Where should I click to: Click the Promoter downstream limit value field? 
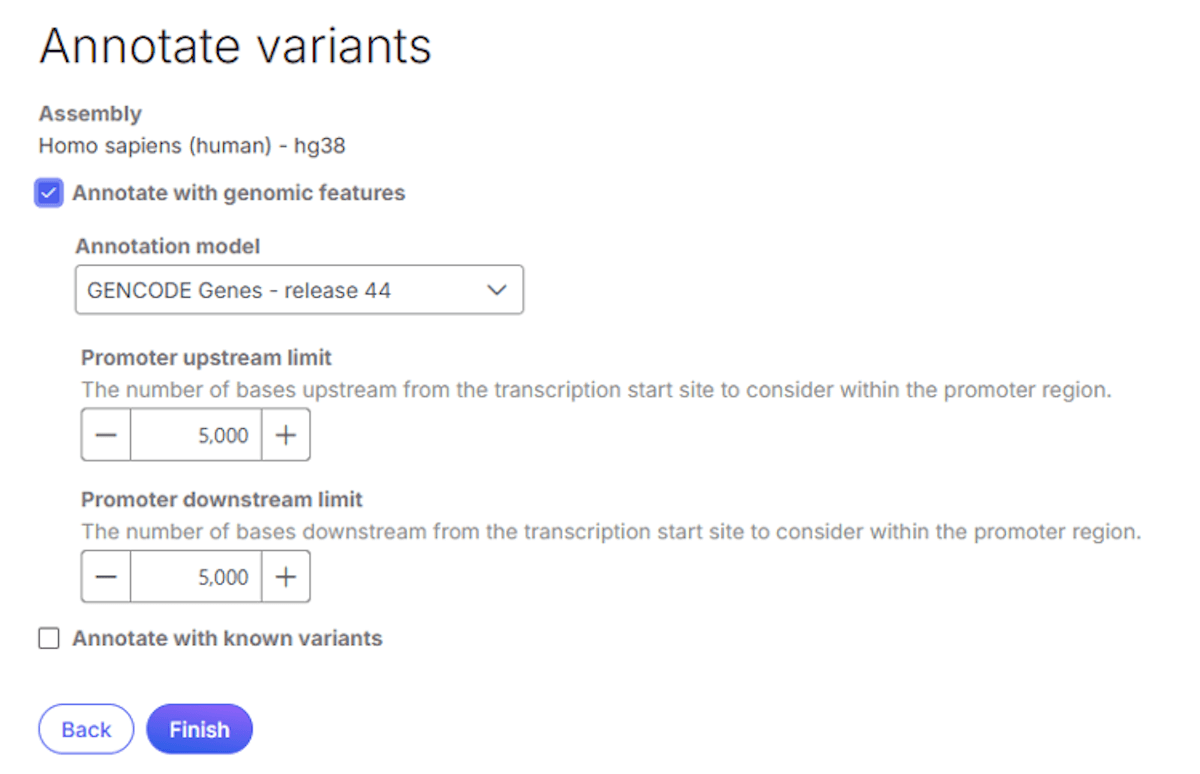196,577
